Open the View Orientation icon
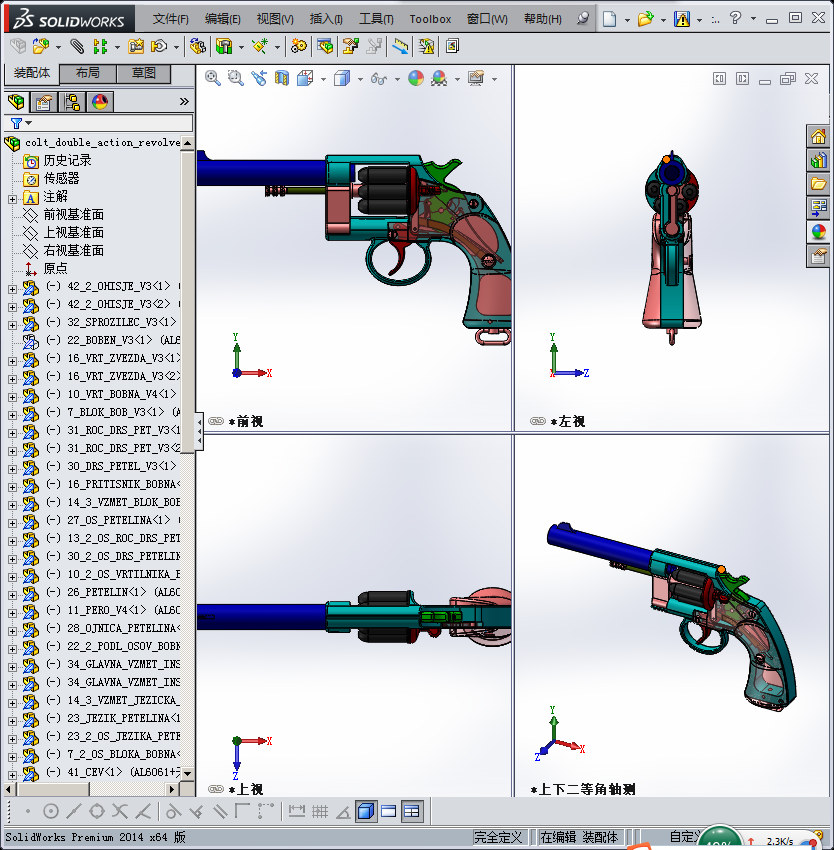Screen dimensions: 834x850 click(x=305, y=79)
